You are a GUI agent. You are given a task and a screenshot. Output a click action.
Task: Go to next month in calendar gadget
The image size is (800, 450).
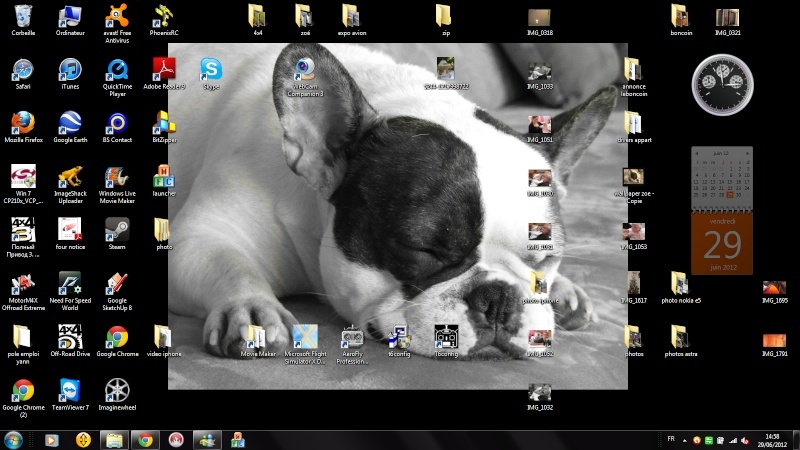point(747,153)
